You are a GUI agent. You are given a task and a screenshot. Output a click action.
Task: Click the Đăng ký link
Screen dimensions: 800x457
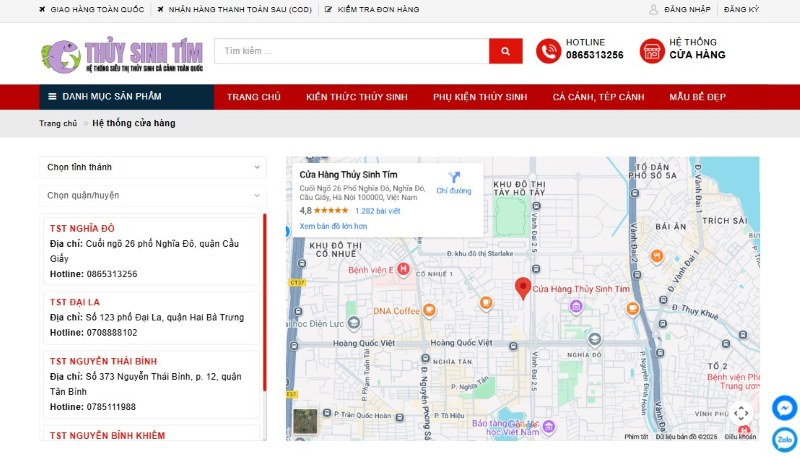[x=741, y=9]
